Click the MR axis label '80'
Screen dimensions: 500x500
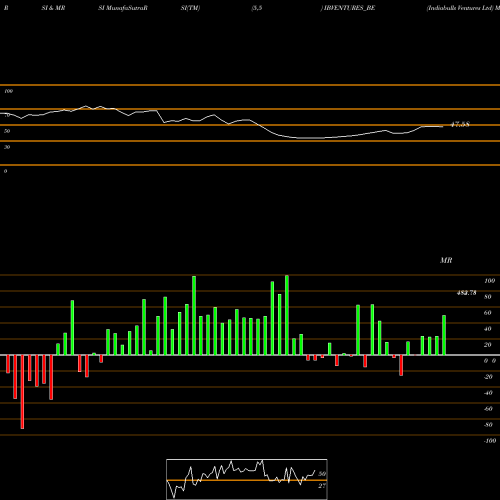[x=488, y=297]
